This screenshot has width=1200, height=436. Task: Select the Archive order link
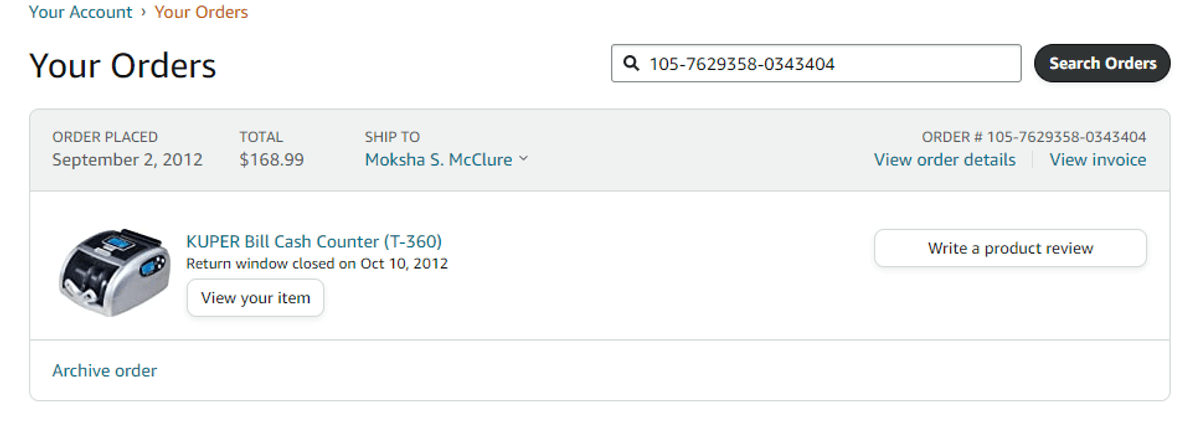(104, 370)
